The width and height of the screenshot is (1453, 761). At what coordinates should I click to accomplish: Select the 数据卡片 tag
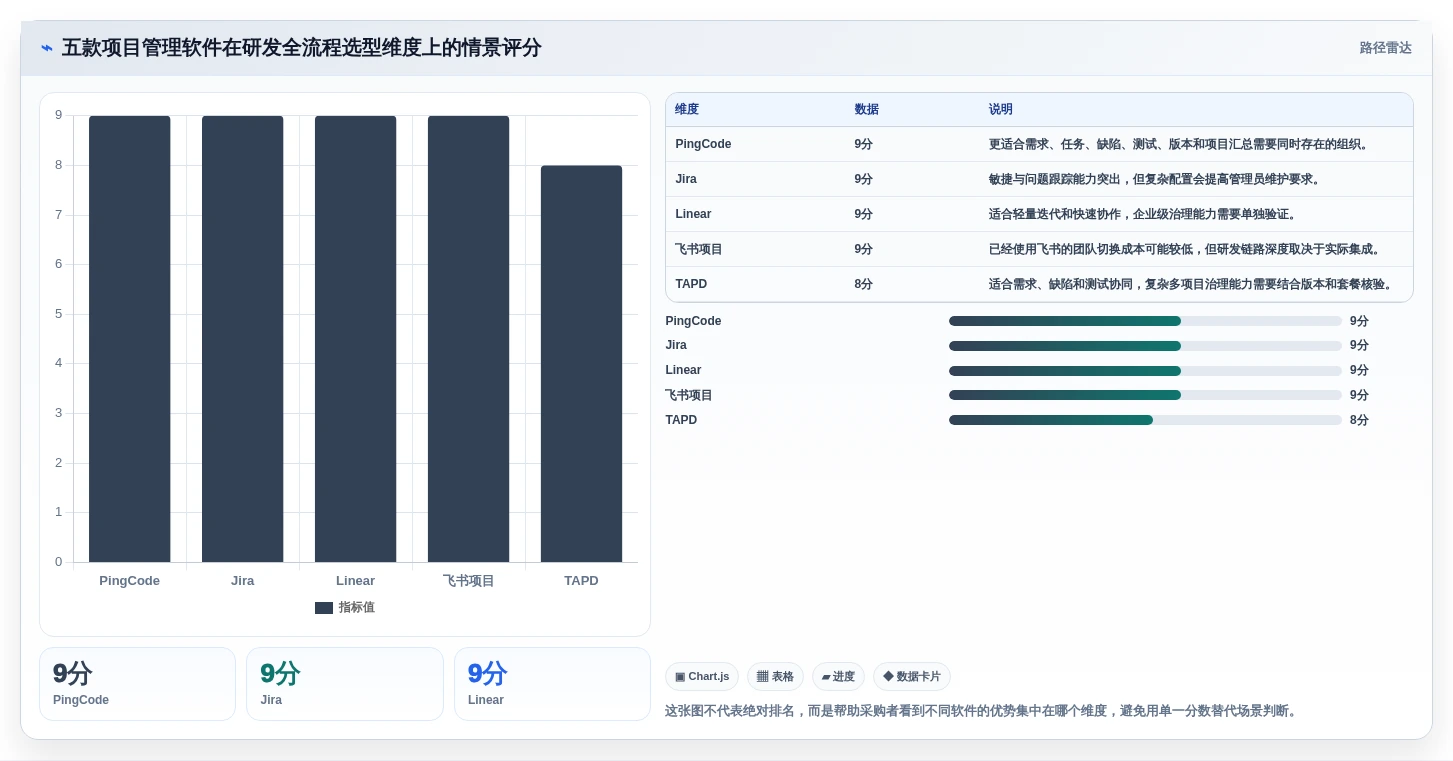[x=912, y=677]
